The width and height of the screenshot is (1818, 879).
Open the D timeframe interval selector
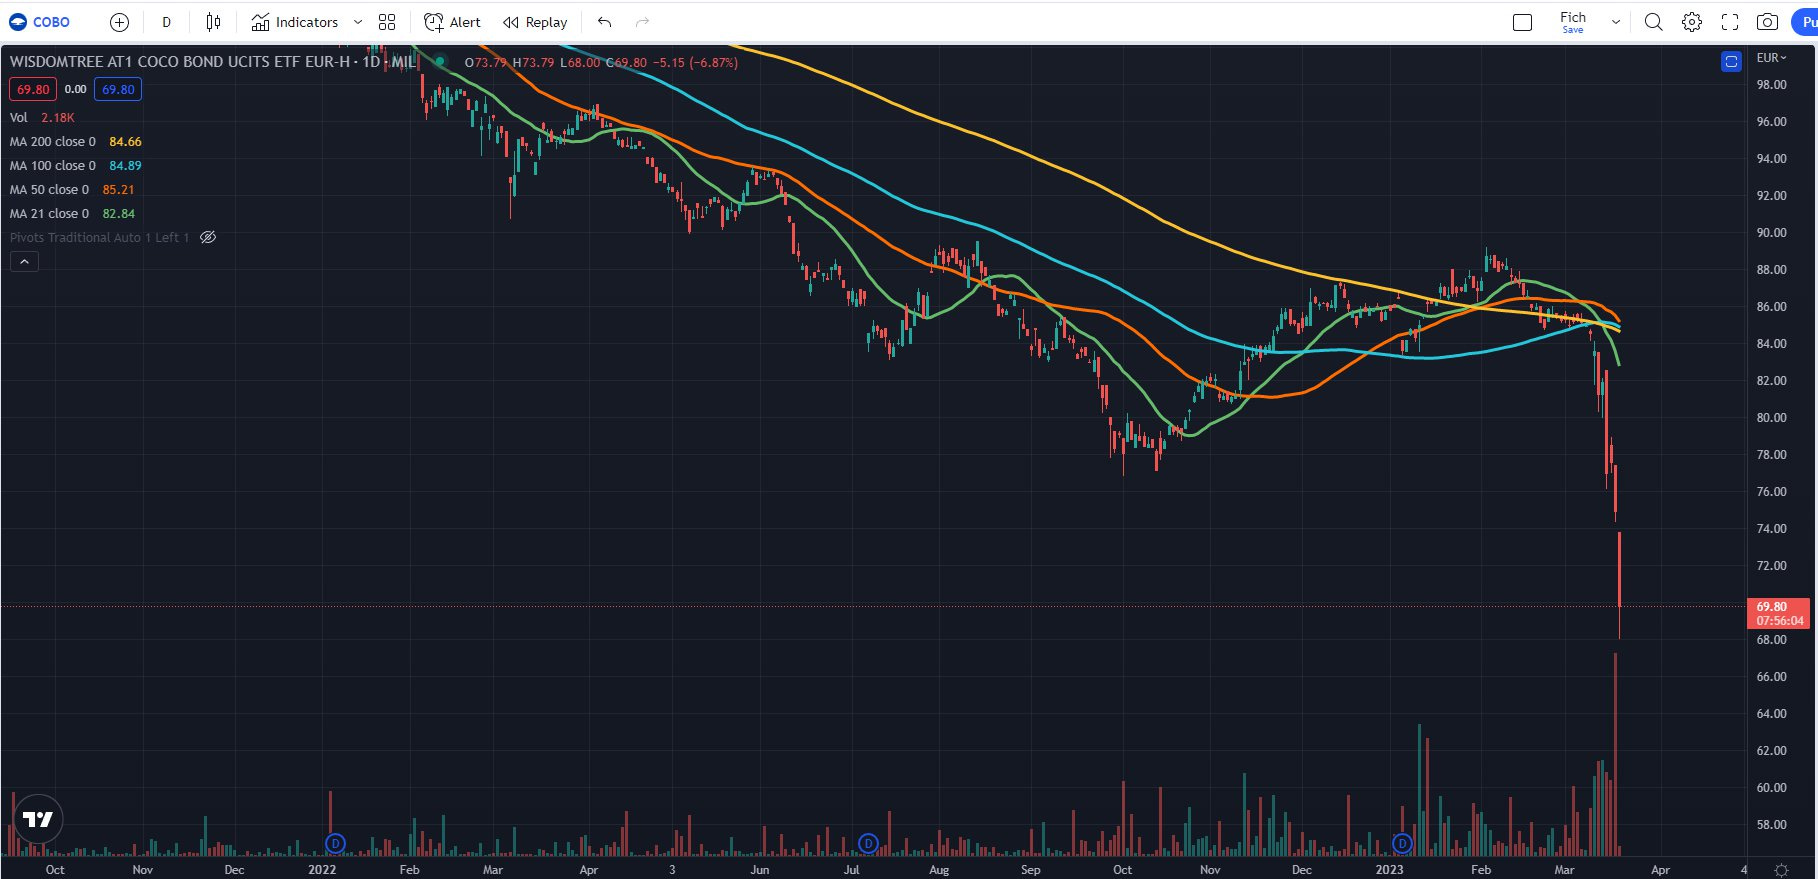point(166,22)
